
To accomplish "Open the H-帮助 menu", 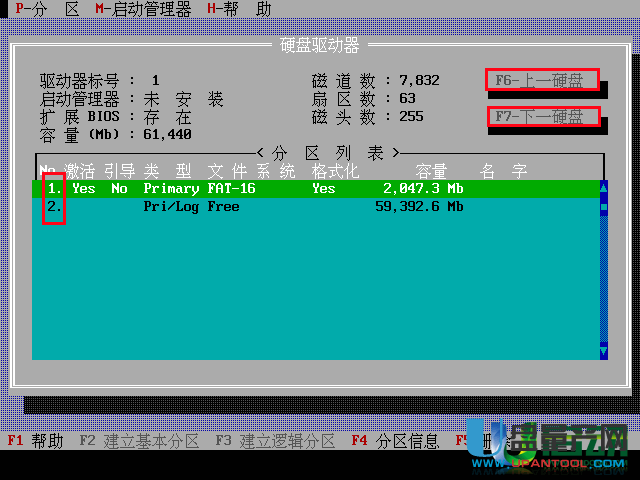I will pos(238,9).
